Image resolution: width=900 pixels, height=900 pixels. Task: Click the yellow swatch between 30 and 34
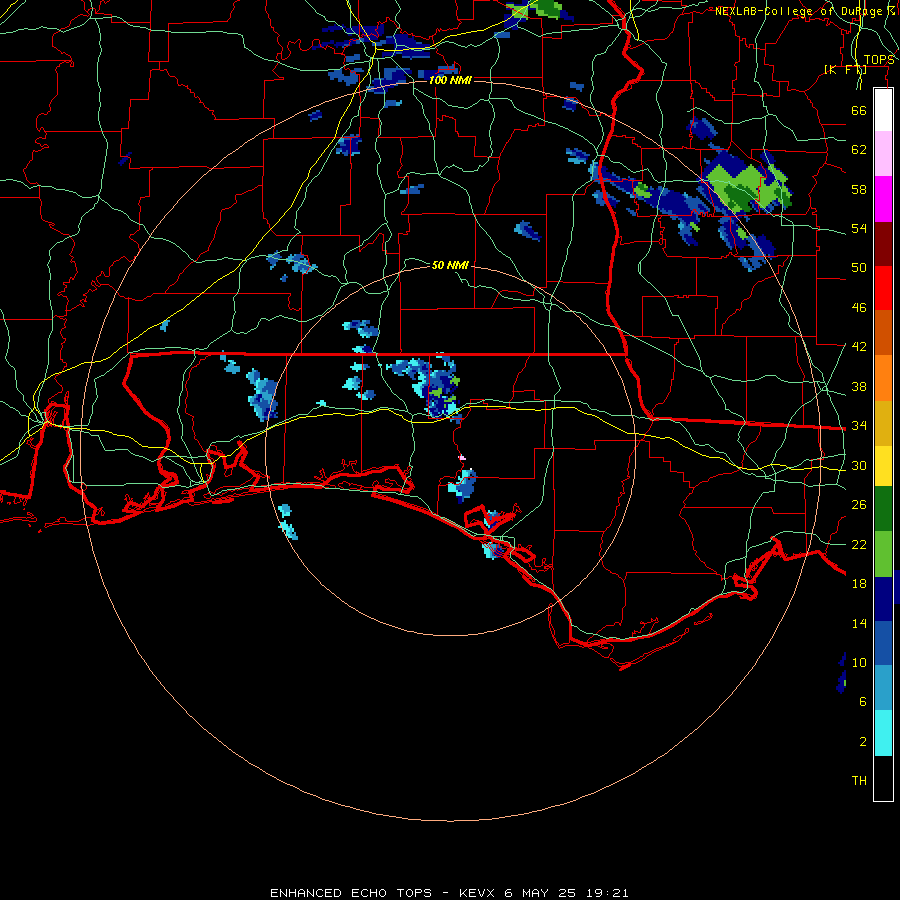pos(883,466)
